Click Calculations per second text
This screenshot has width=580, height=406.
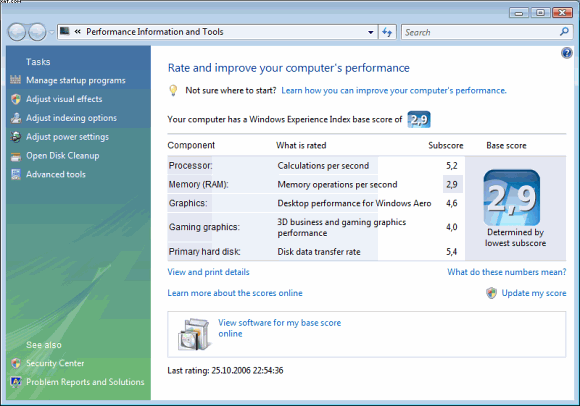(323, 166)
